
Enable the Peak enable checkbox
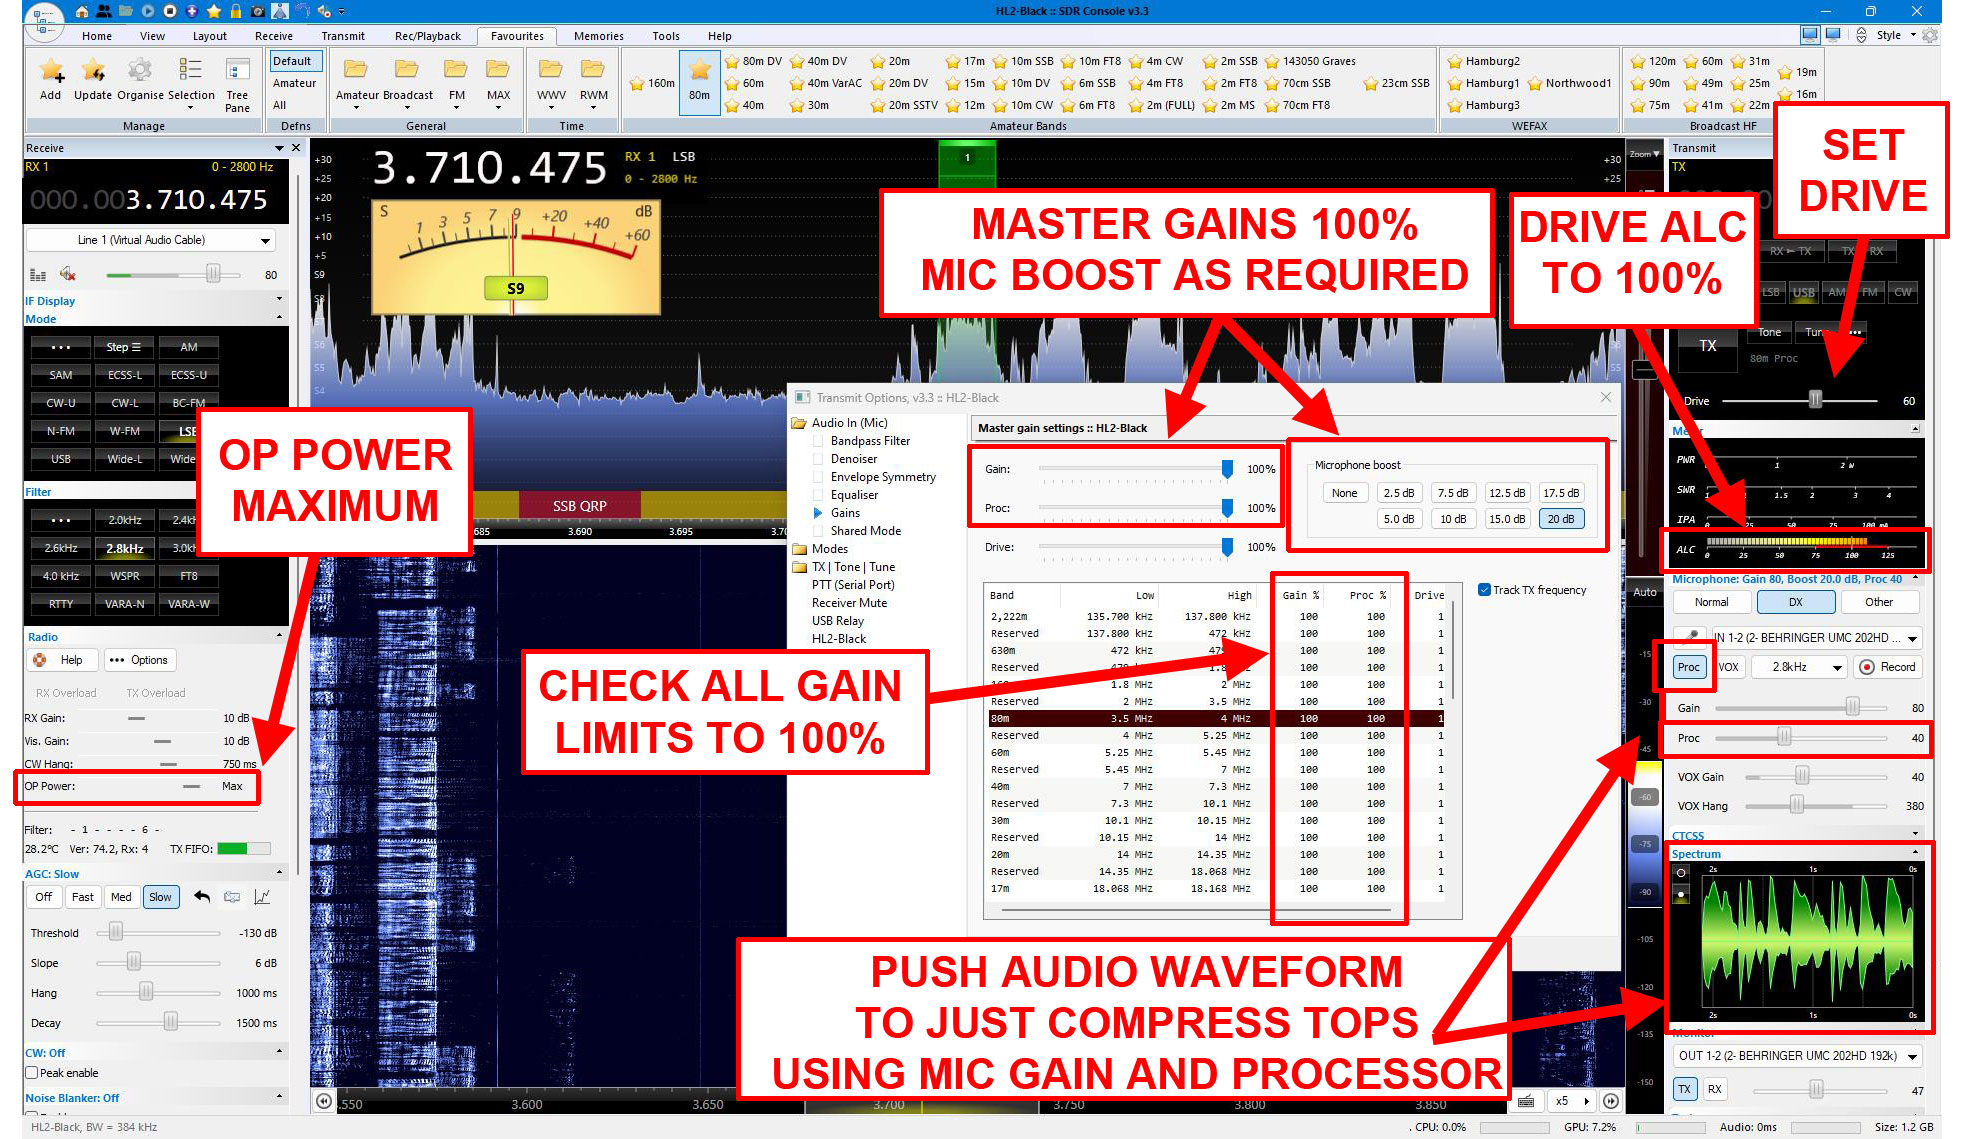click(x=32, y=1073)
